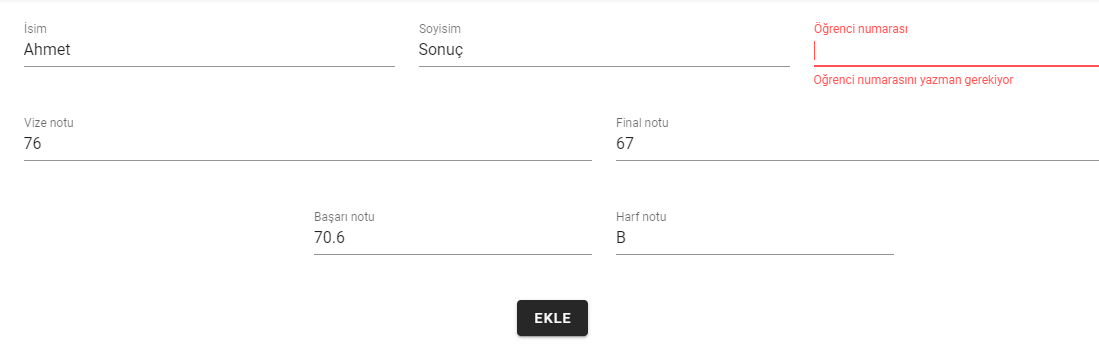
Task: Click the Harf notu value B
Action: point(621,238)
